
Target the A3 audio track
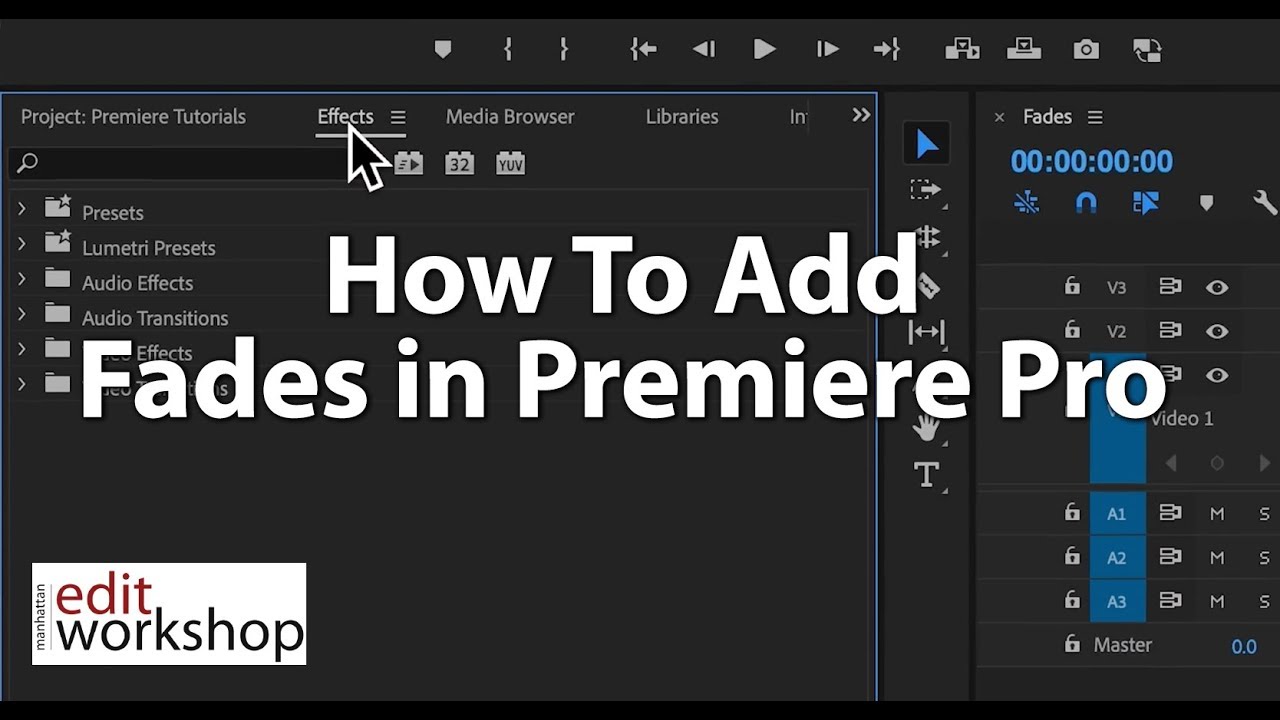tap(1117, 601)
